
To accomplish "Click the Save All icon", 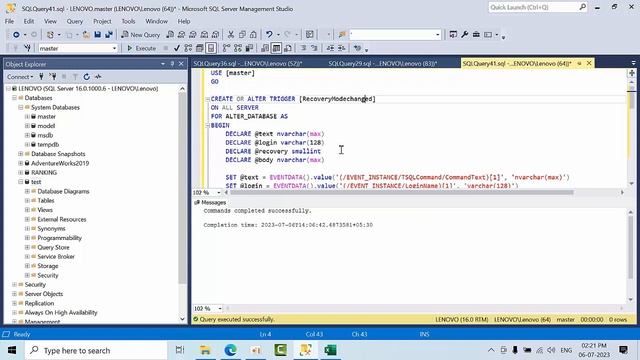I will [x=109, y=35].
